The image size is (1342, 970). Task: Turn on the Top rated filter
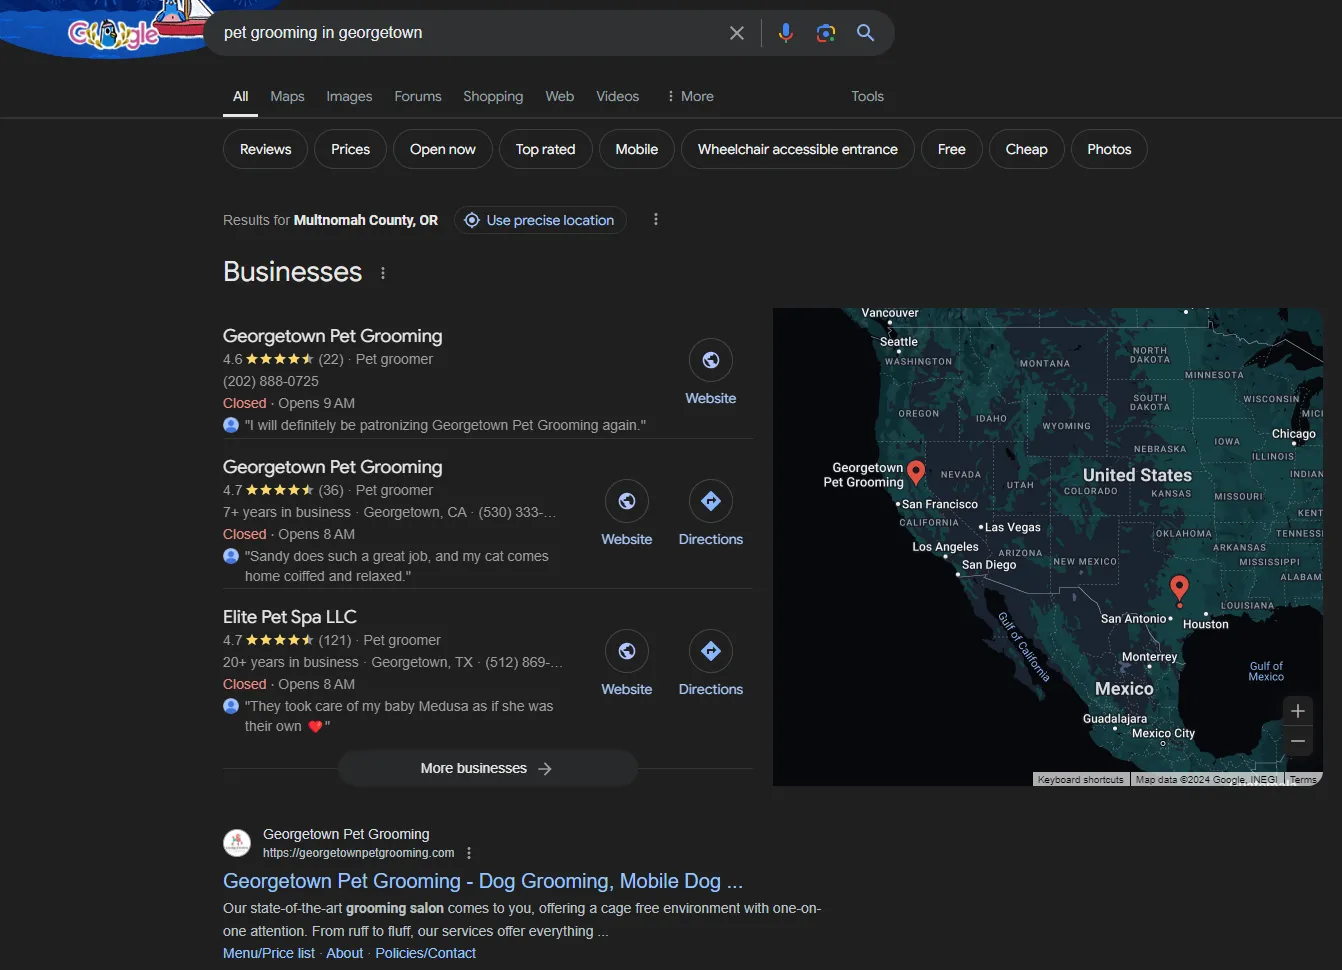pyautogui.click(x=545, y=148)
